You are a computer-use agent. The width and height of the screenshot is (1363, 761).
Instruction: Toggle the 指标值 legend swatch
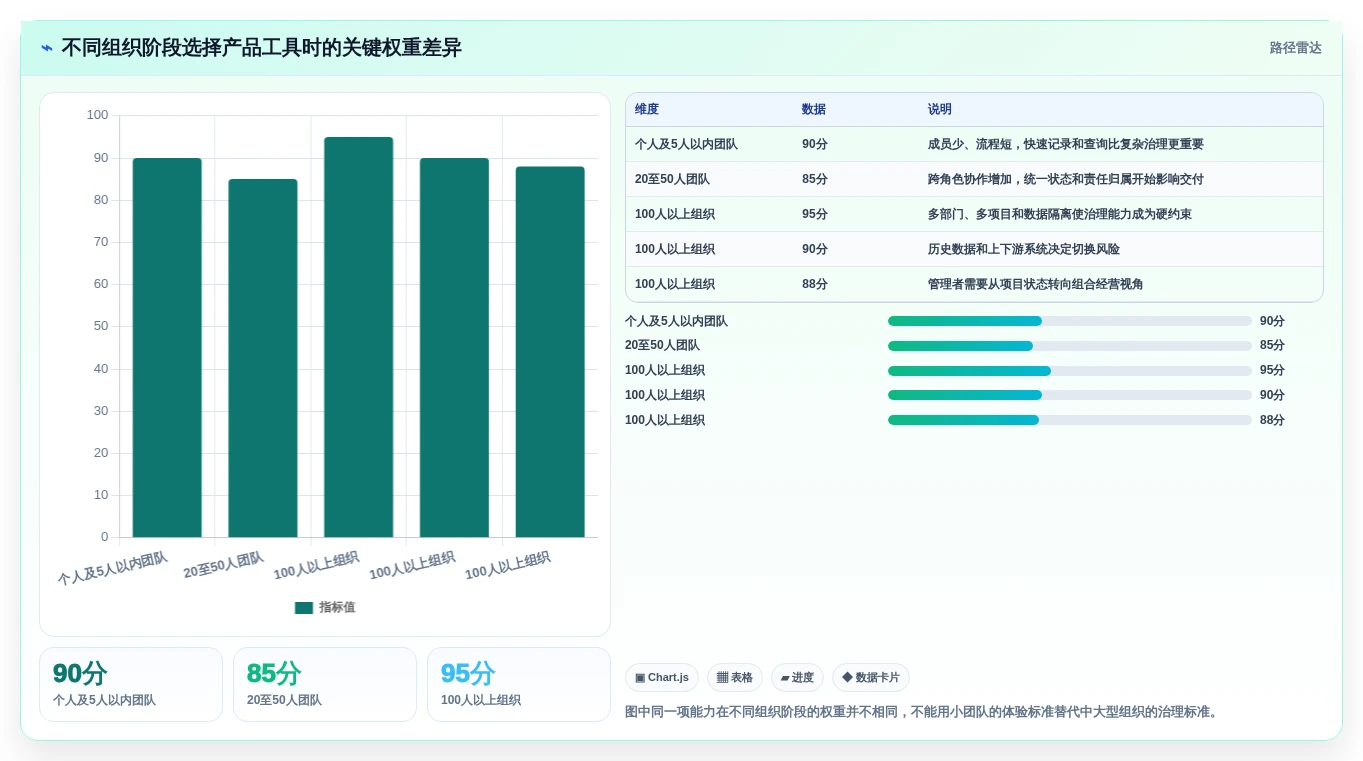pyautogui.click(x=304, y=608)
